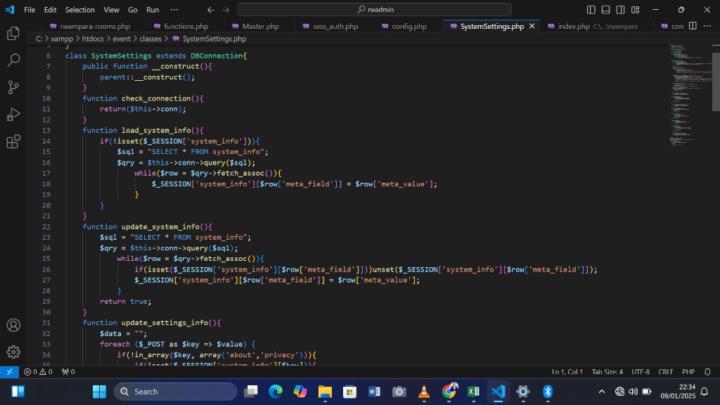
Task: Expand the 'classes' breadcrumb folder
Action: pos(150,38)
